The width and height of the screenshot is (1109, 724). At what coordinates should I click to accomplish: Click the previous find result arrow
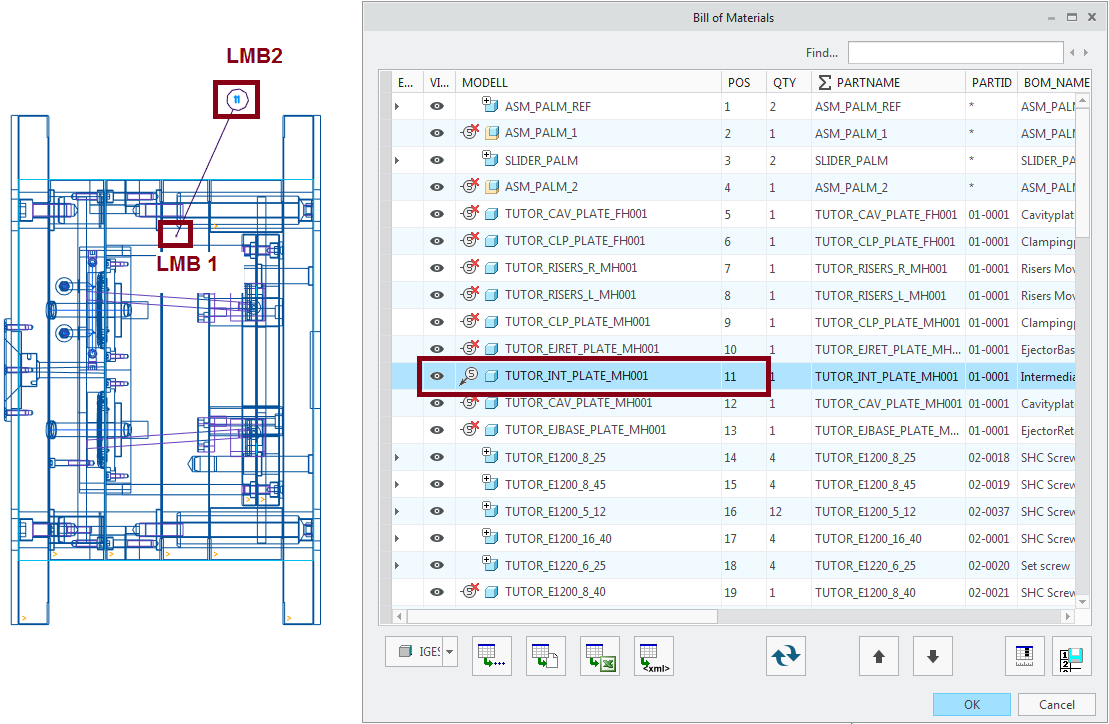(x=1073, y=52)
